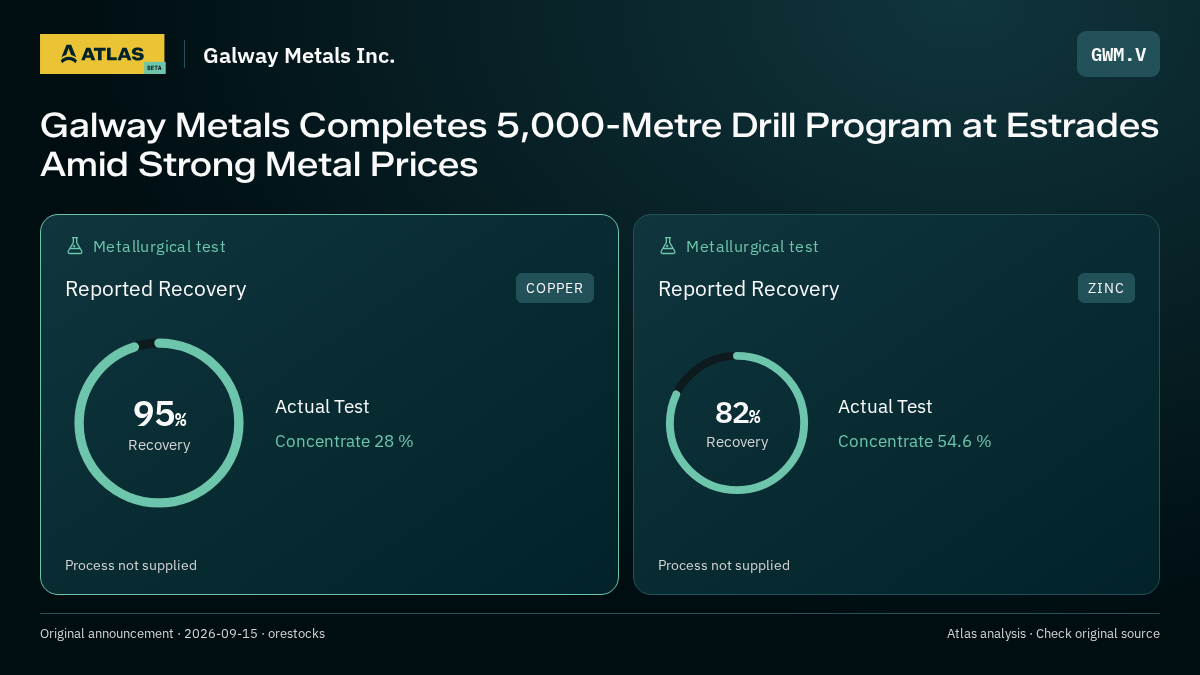Click the headline about the 5,000-Metre Drill Program
Screen dimensions: 1200x675
click(x=599, y=145)
